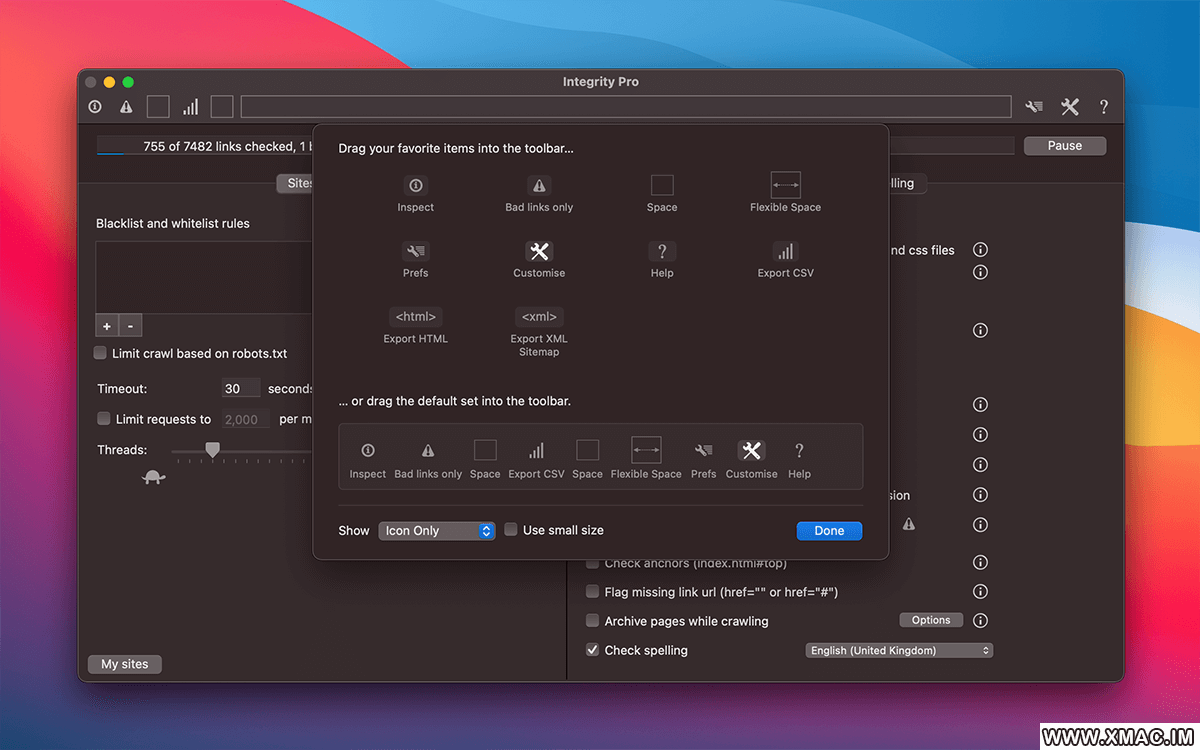
Task: Show info for Archive pages while crawling
Action: pyautogui.click(x=981, y=621)
